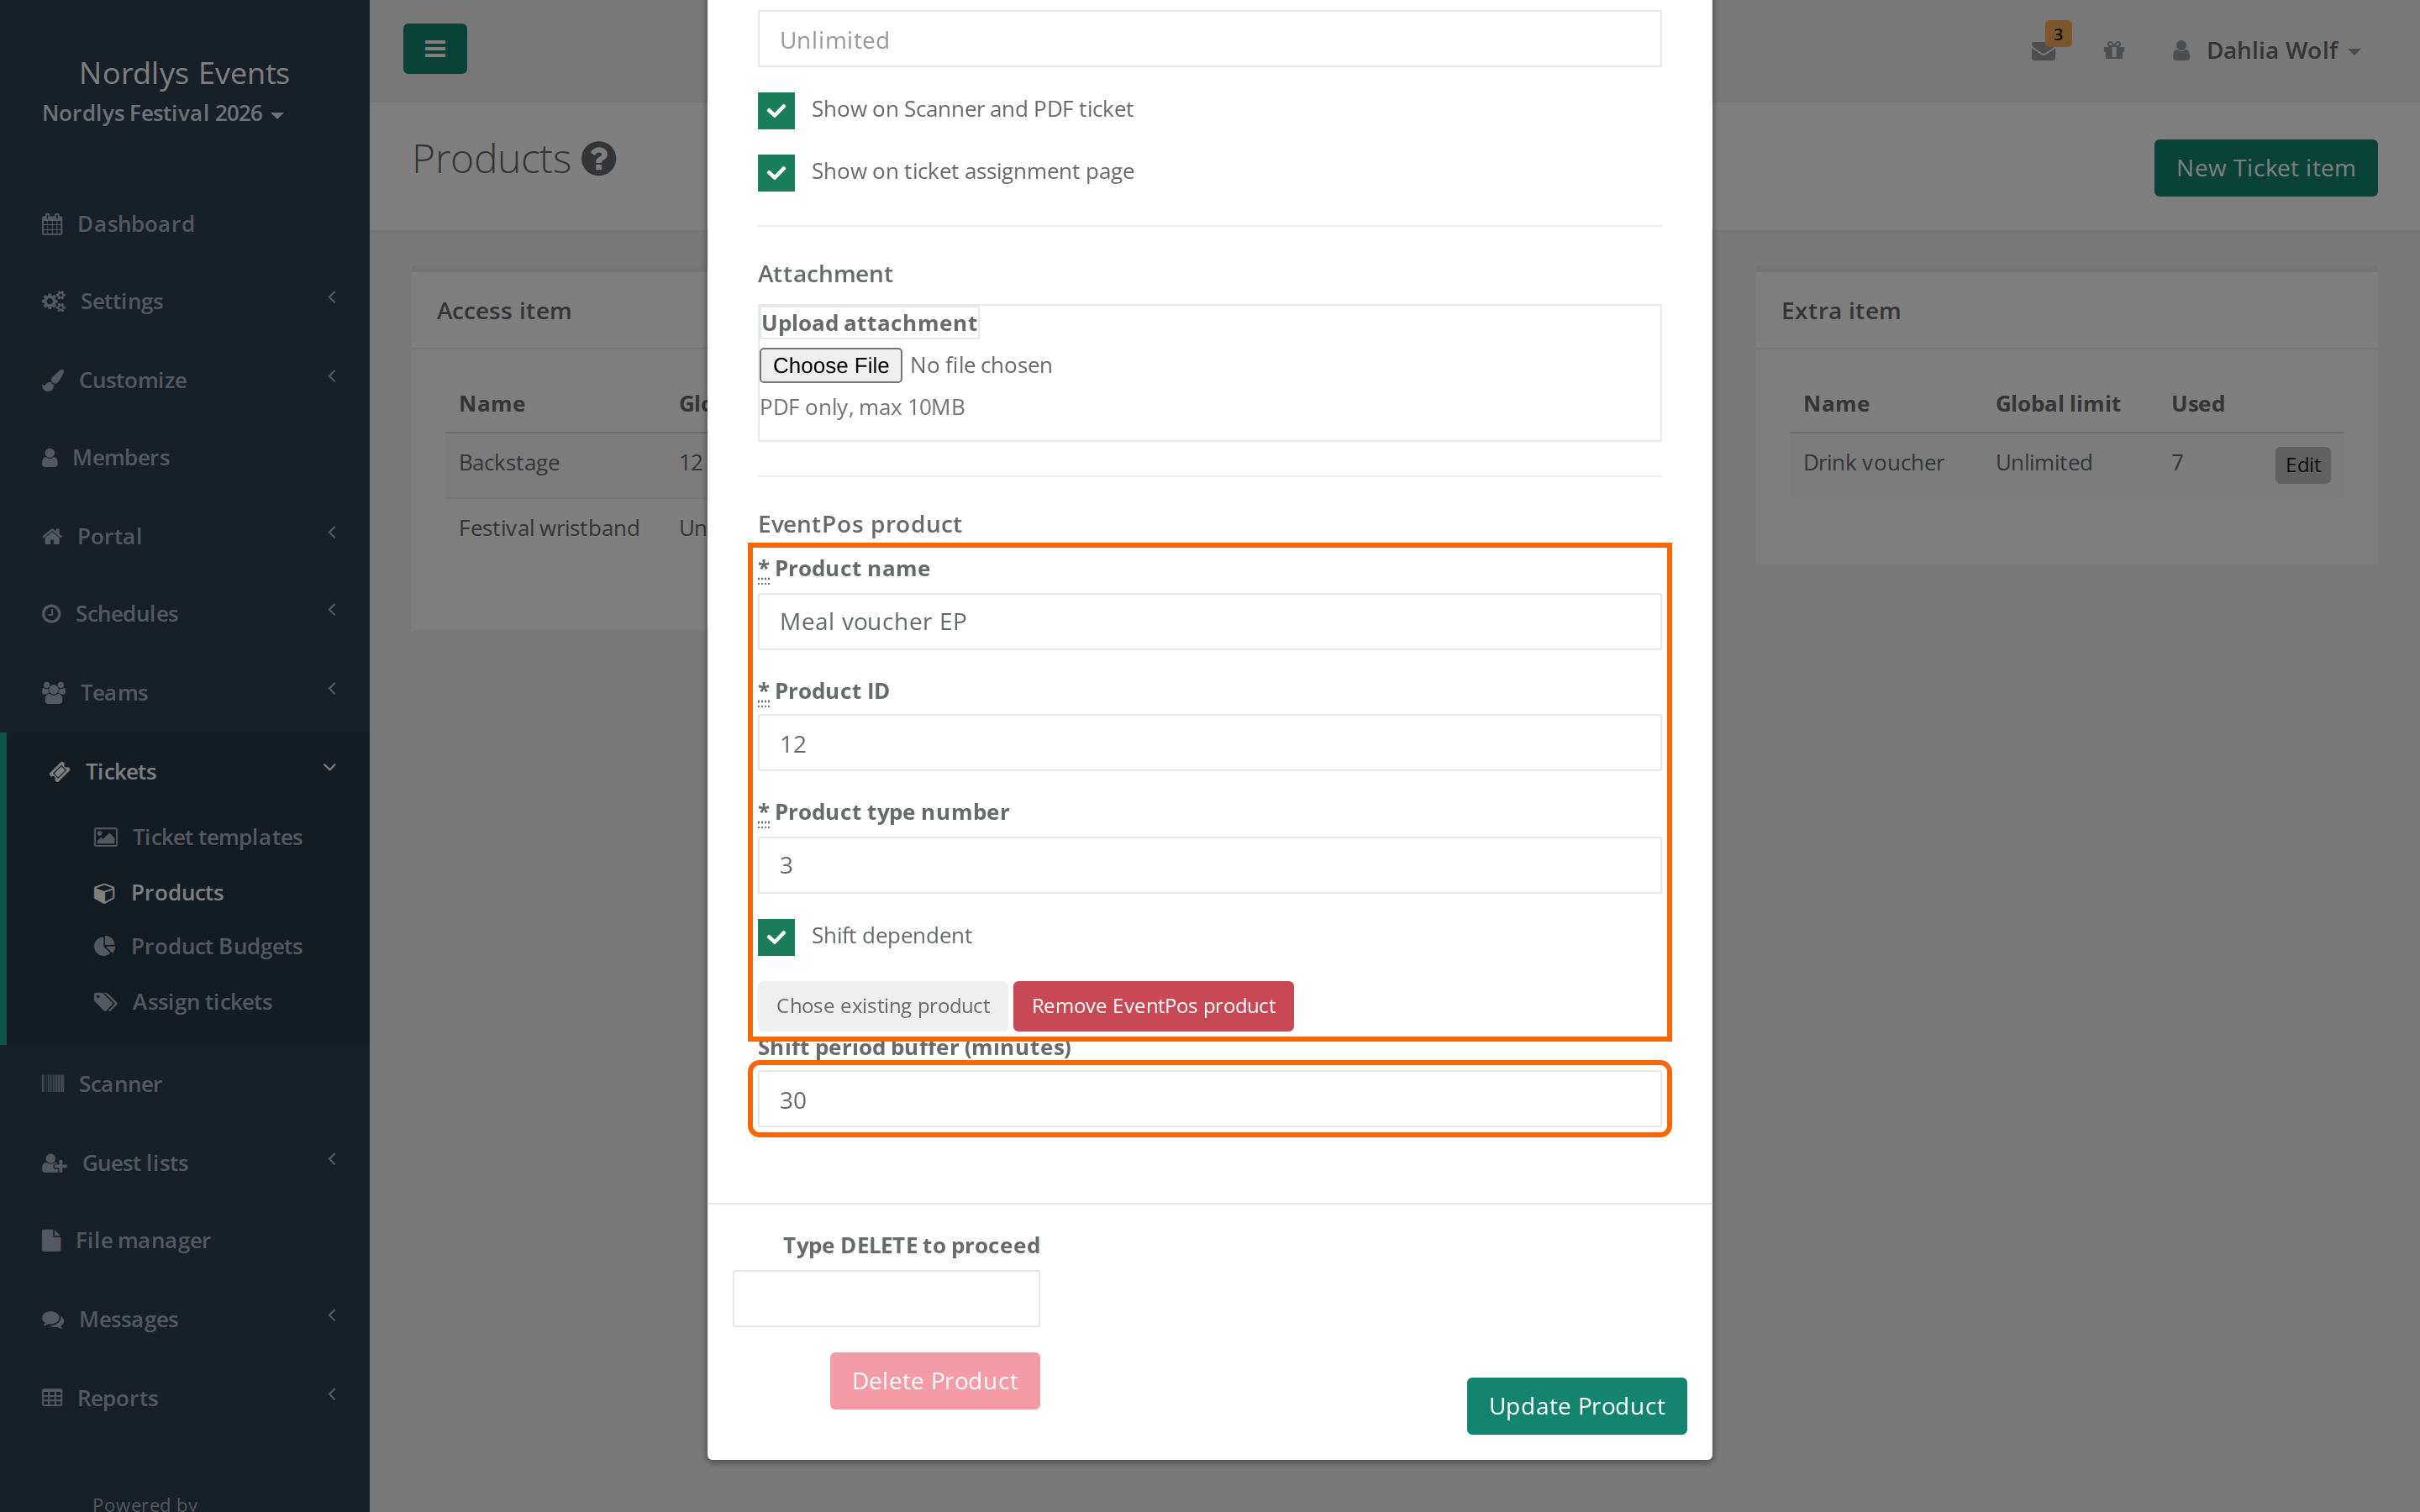Click the Ticket templates image icon
This screenshot has height=1512, width=2420.
(x=106, y=837)
